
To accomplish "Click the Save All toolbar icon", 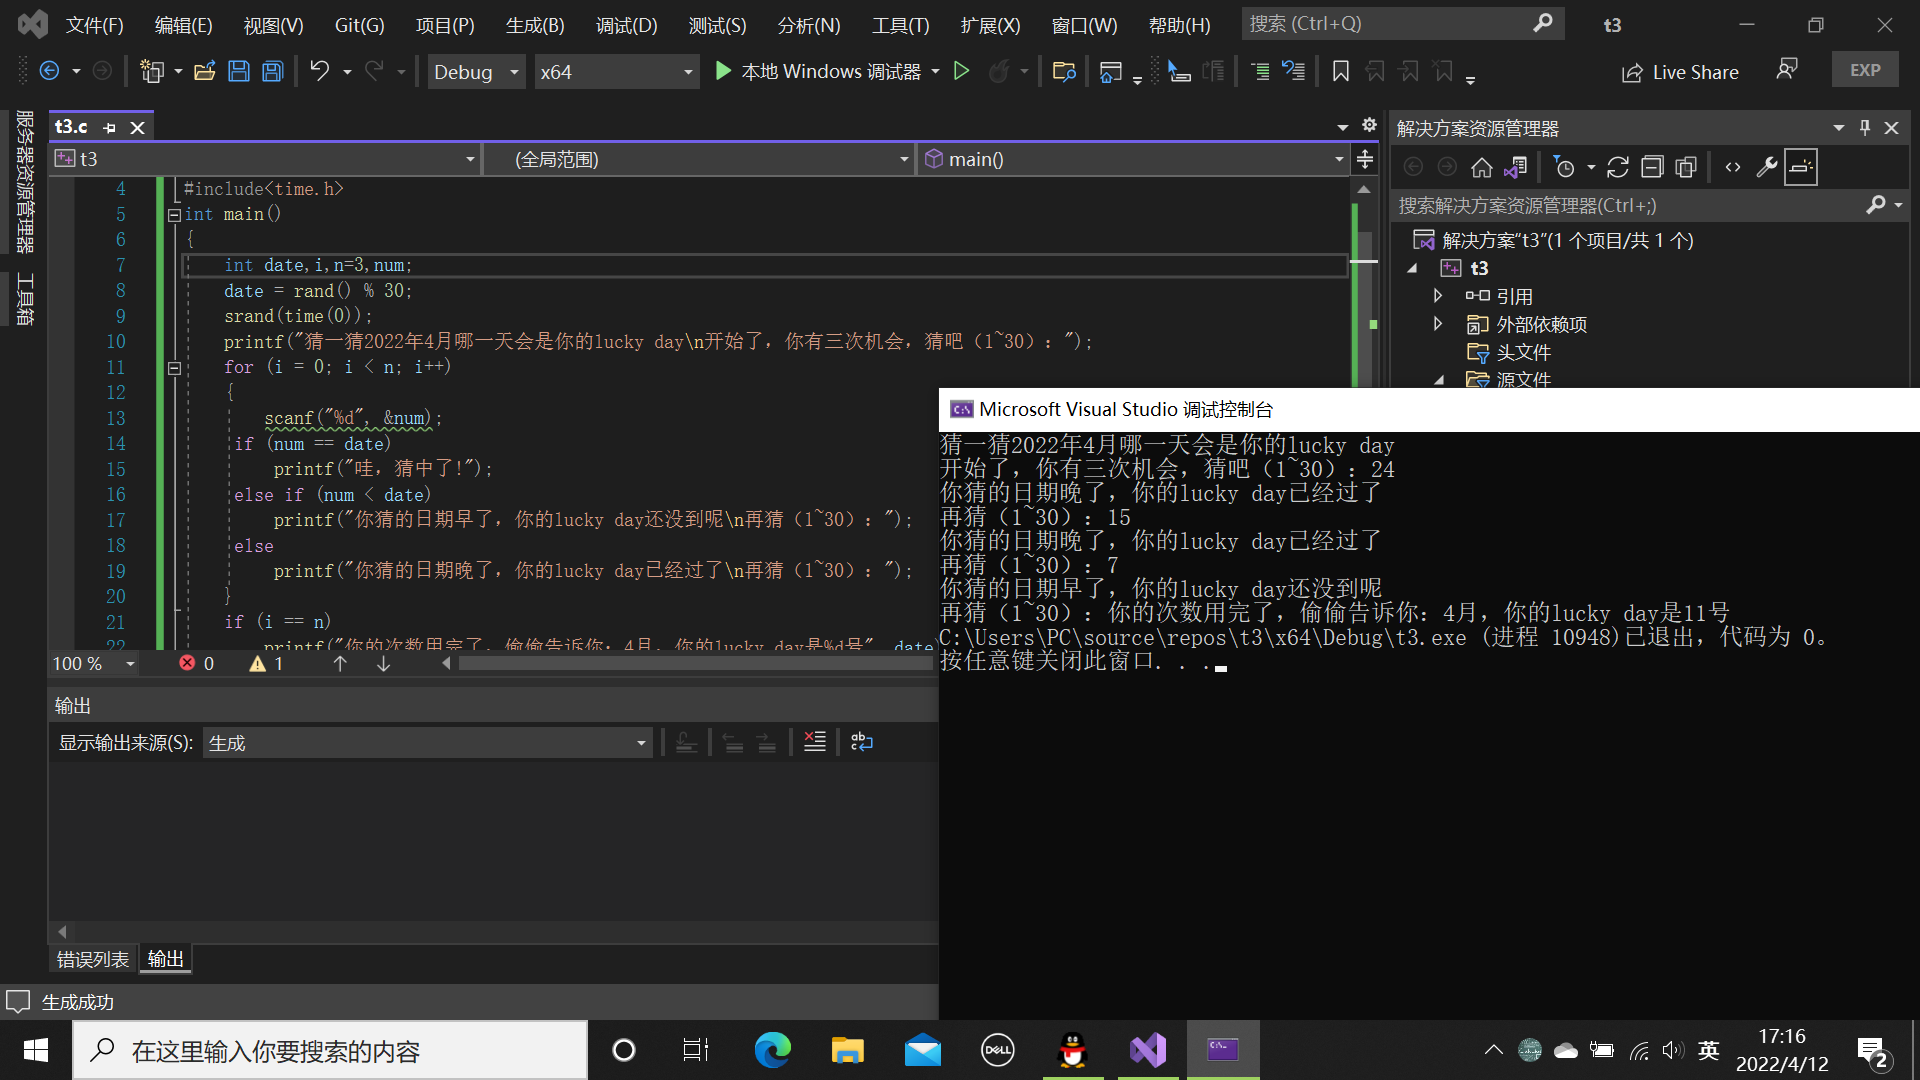I will tap(272, 71).
